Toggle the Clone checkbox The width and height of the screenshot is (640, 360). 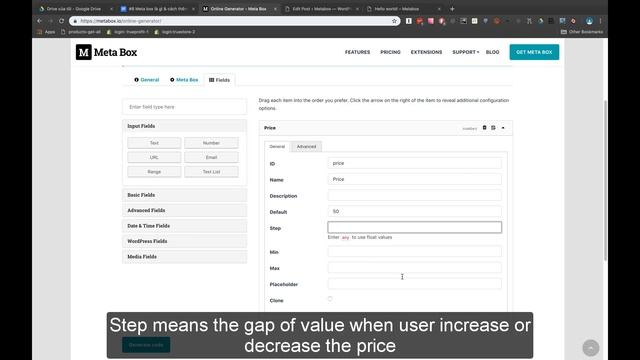point(330,299)
